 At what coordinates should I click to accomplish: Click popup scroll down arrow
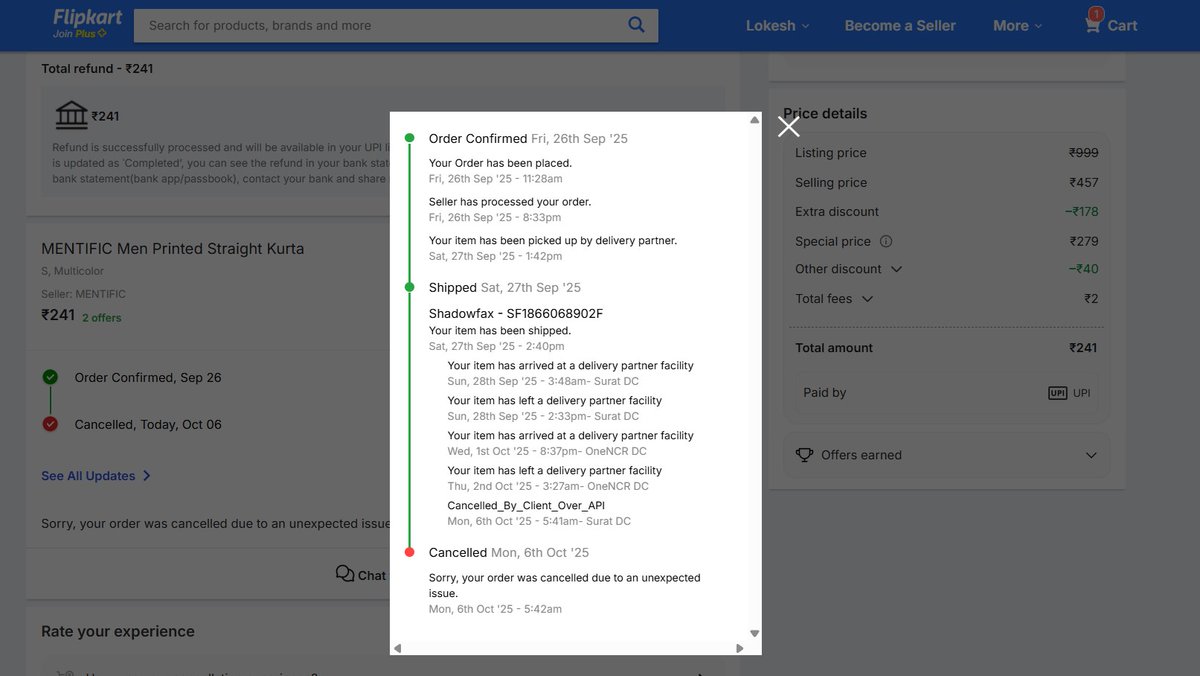pos(754,633)
